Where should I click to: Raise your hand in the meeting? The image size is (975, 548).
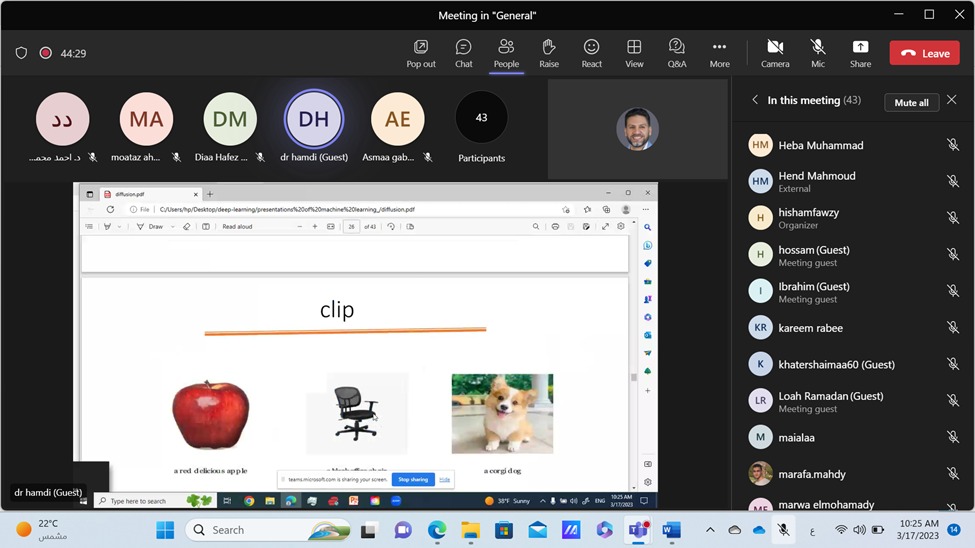pyautogui.click(x=549, y=53)
